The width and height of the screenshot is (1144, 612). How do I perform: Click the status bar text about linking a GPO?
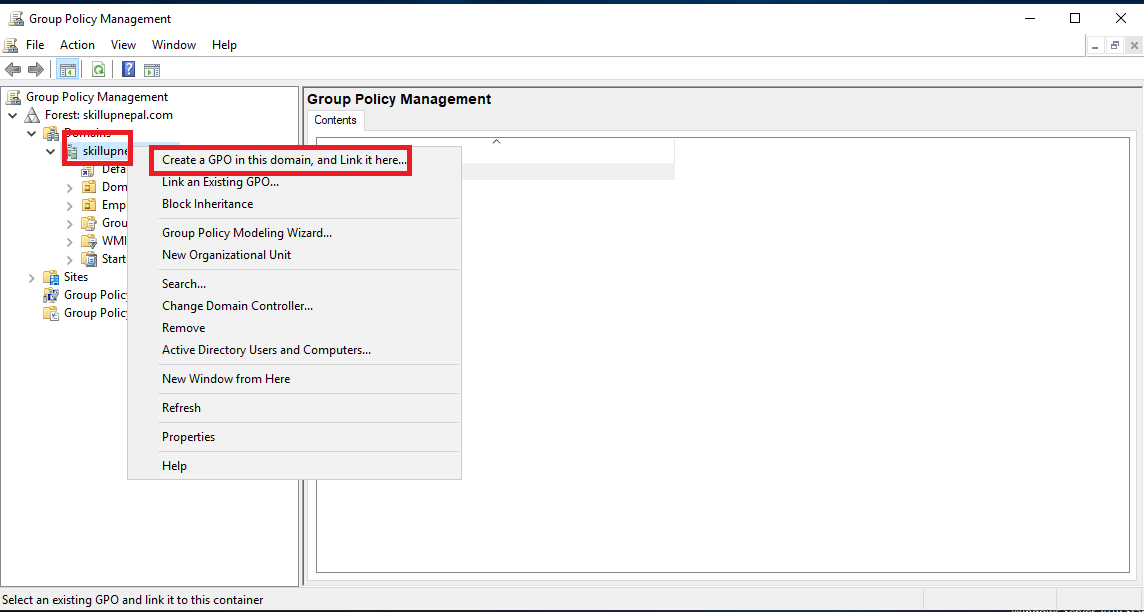point(133,600)
